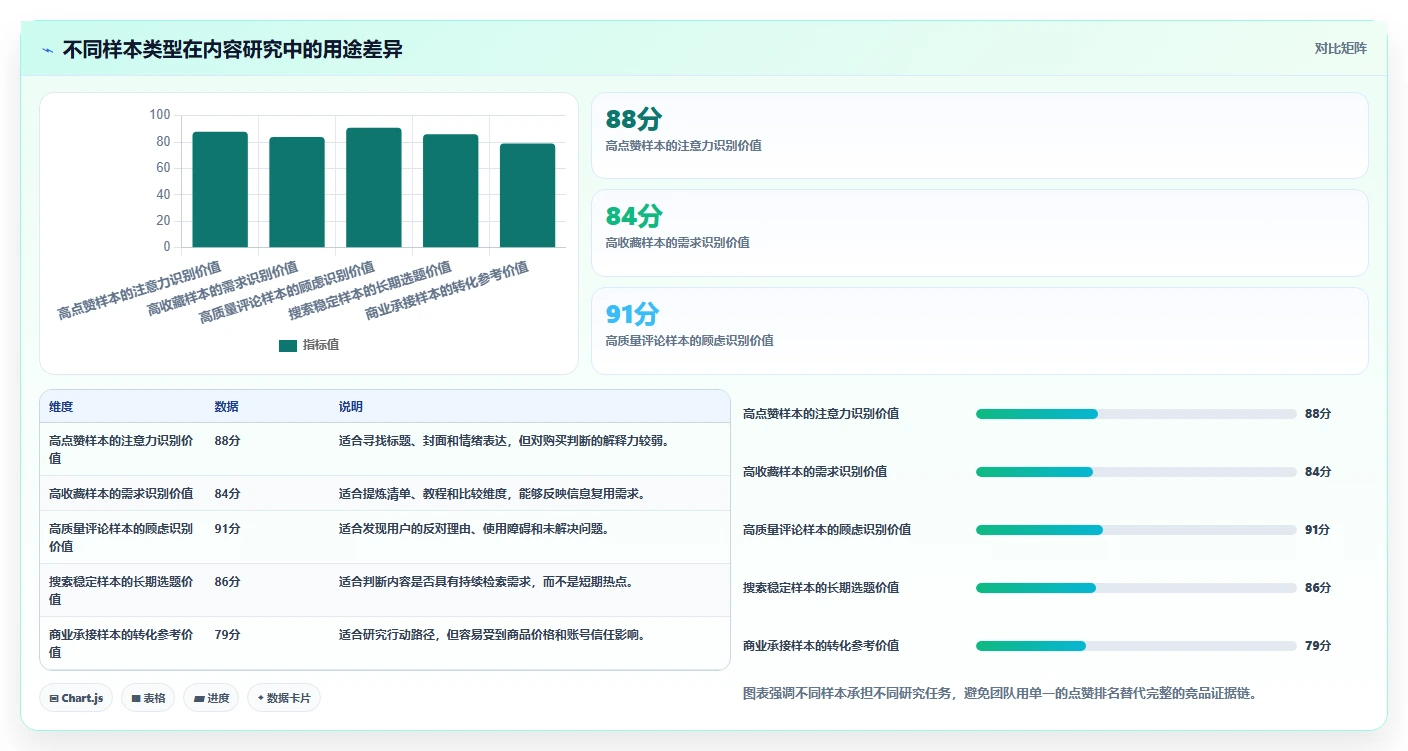Click table cell 搜索稳定样本的长期选题价值 in 维度 column
The height and width of the screenshot is (751, 1408).
click(x=121, y=590)
